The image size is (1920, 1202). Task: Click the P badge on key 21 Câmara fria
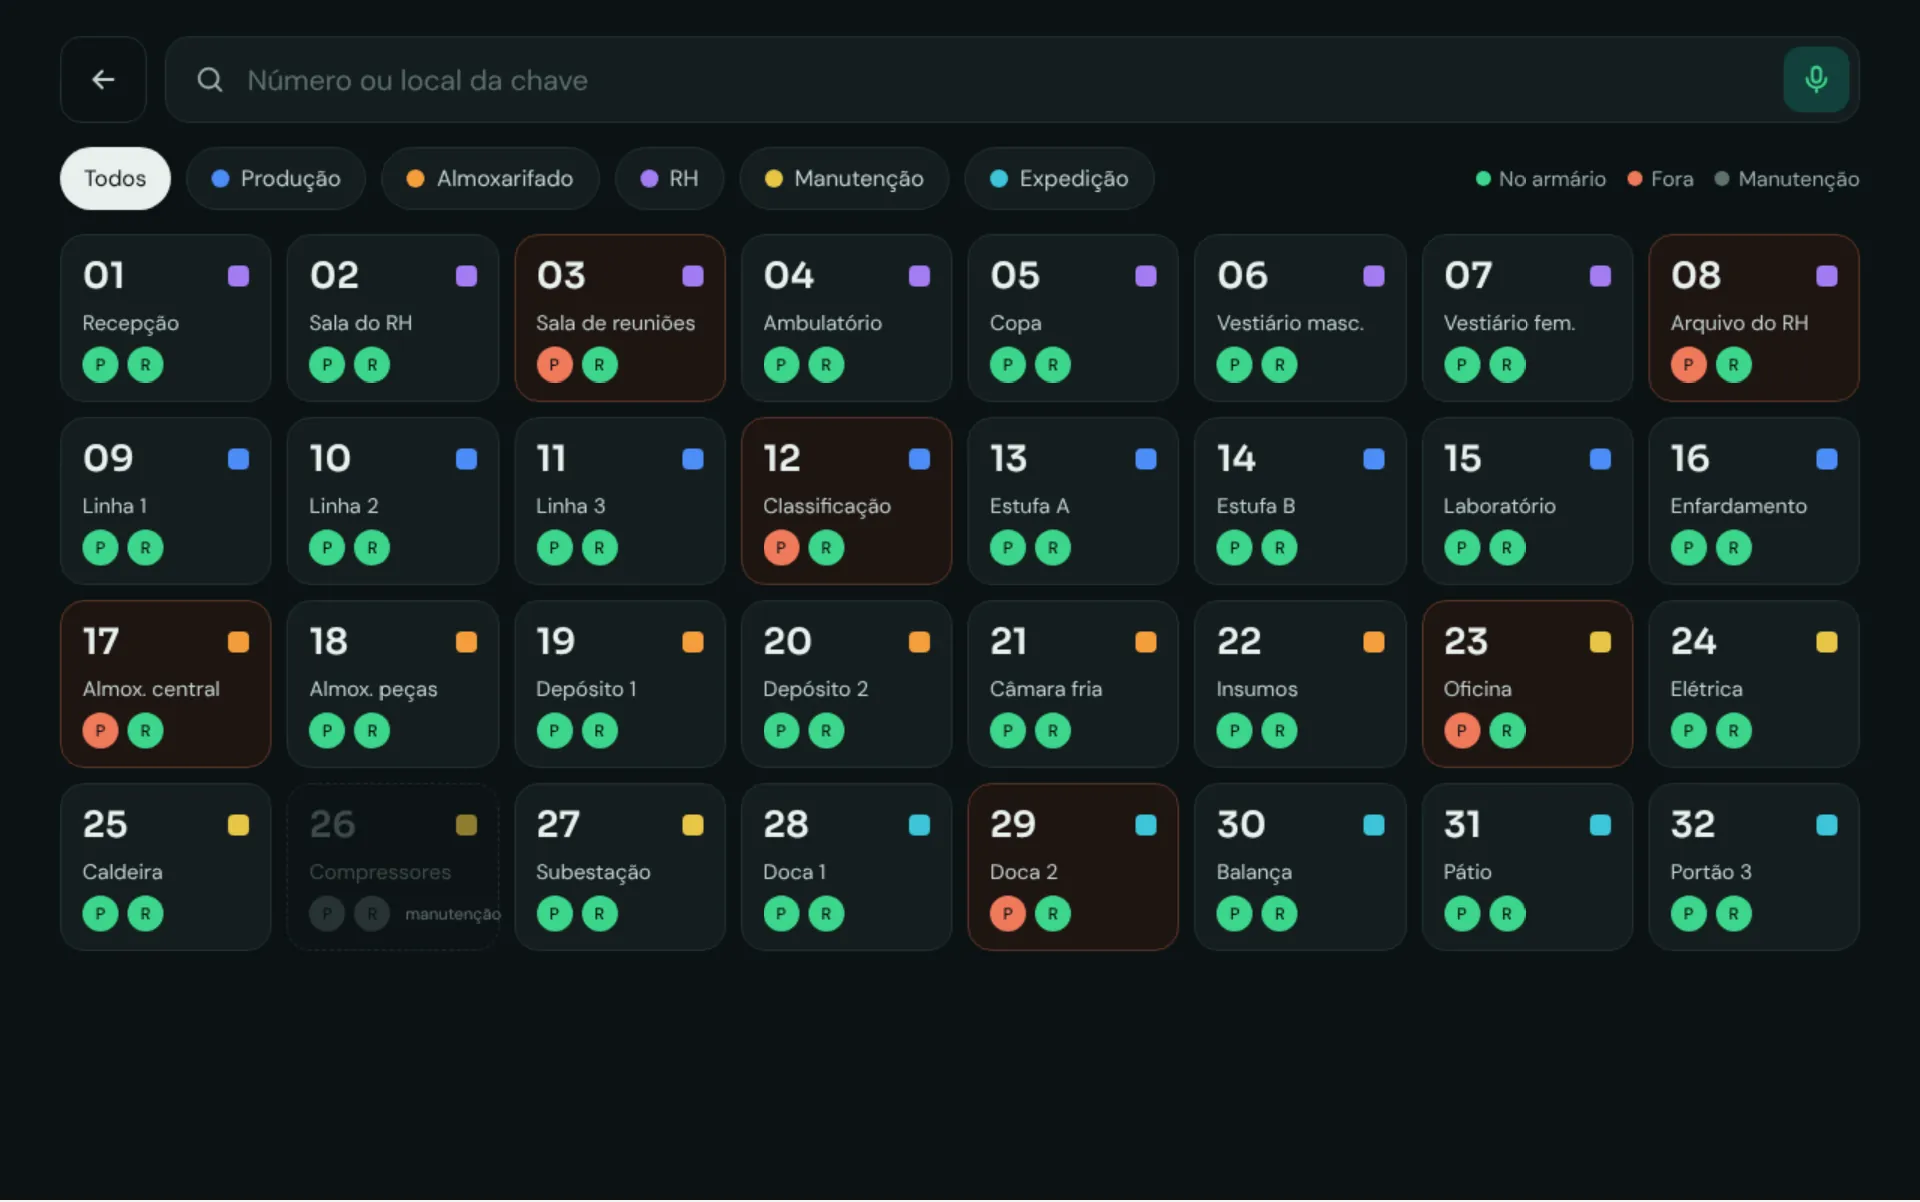[1007, 731]
